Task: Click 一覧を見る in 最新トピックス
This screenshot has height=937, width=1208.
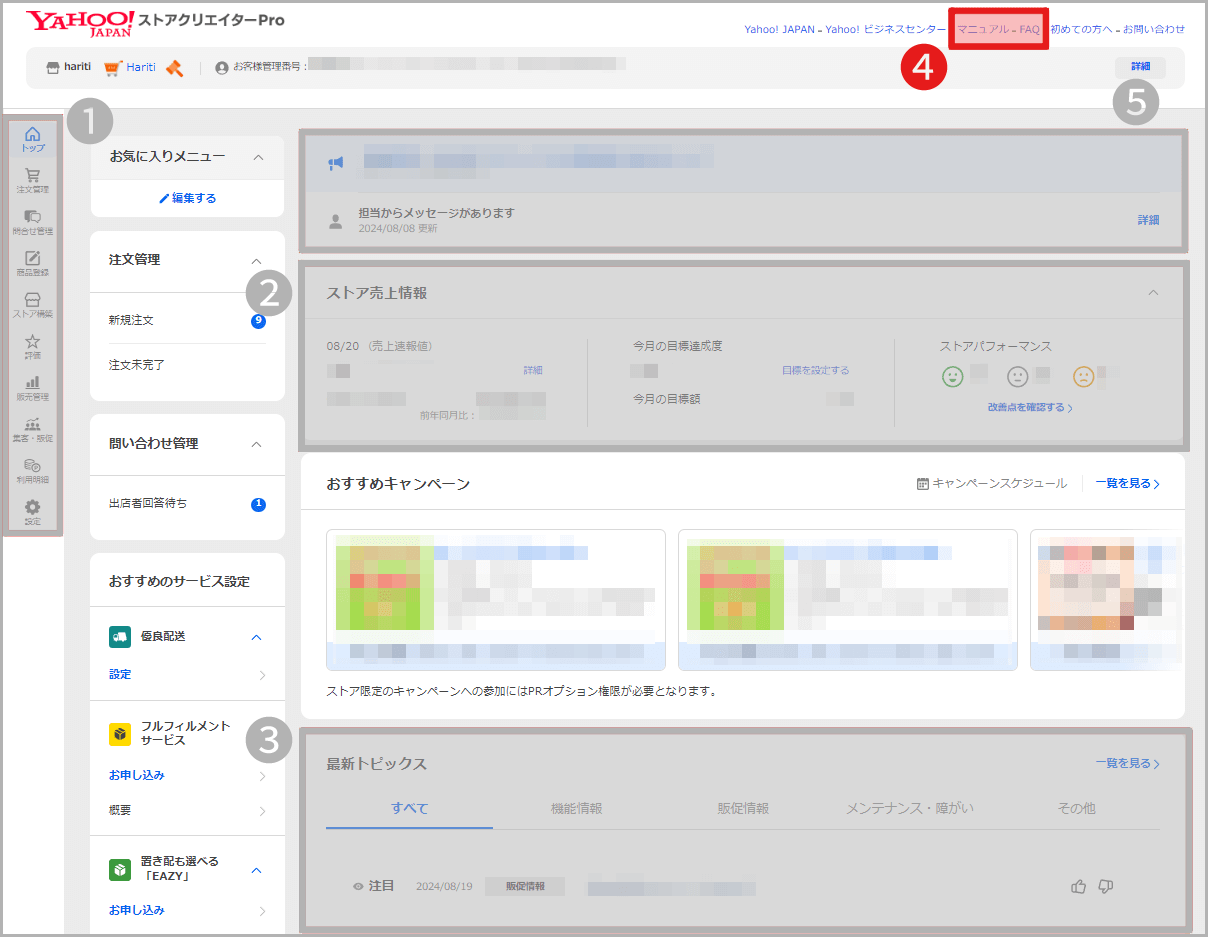Action: (1127, 763)
